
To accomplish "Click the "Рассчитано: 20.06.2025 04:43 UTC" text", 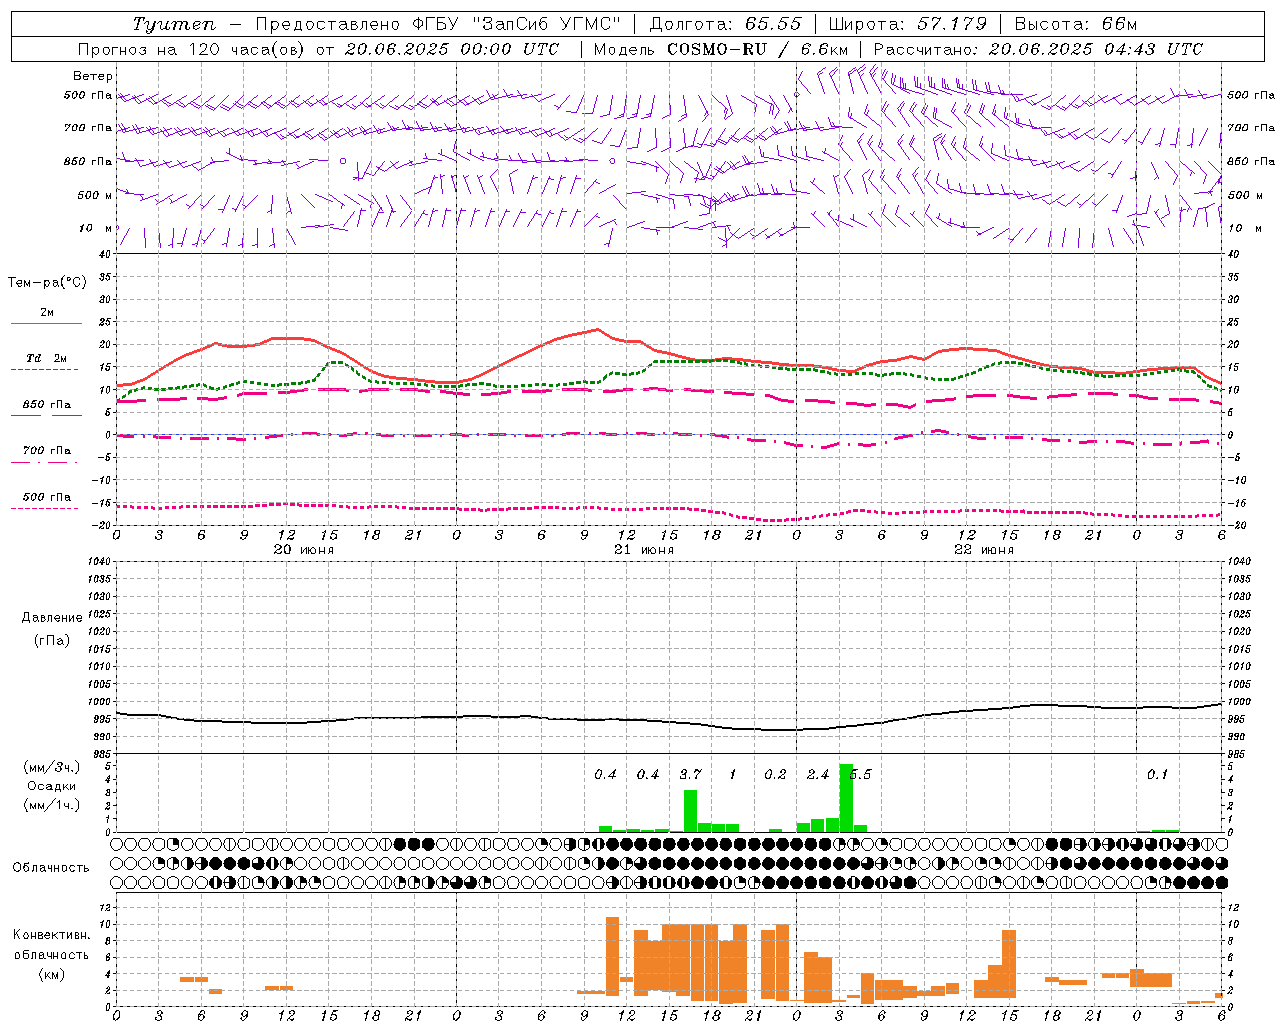I will 1038,49.
